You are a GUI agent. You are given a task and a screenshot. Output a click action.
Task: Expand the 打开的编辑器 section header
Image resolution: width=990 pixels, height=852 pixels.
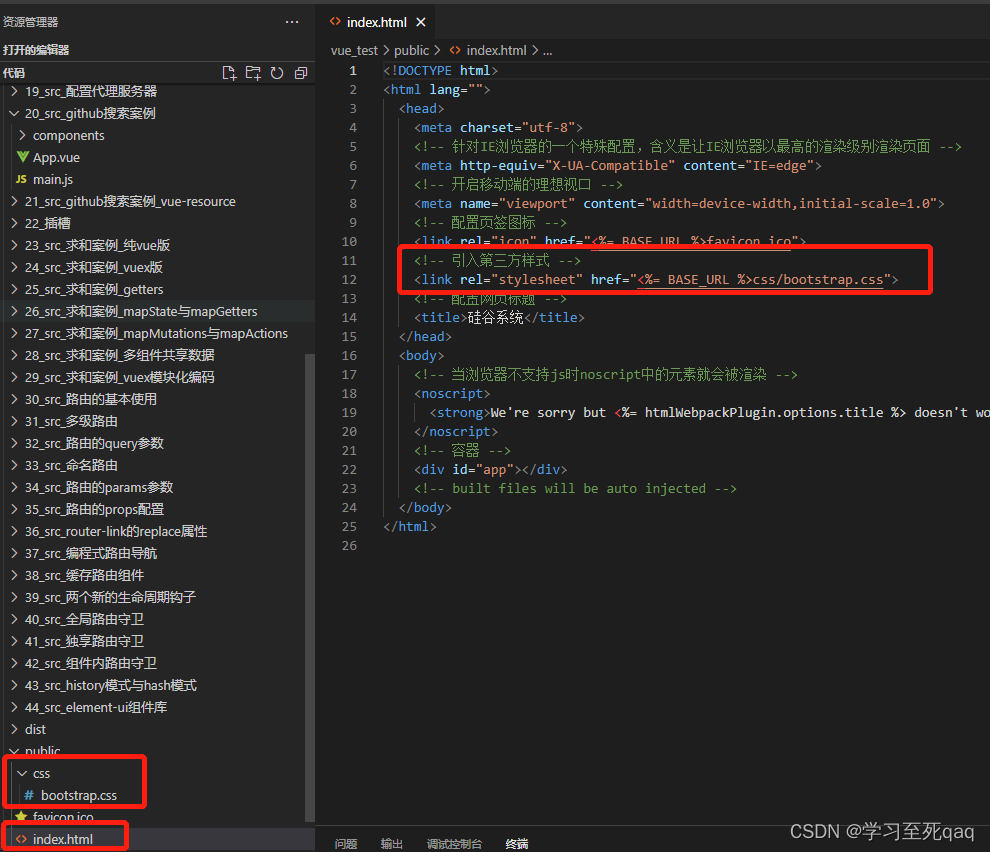click(35, 50)
